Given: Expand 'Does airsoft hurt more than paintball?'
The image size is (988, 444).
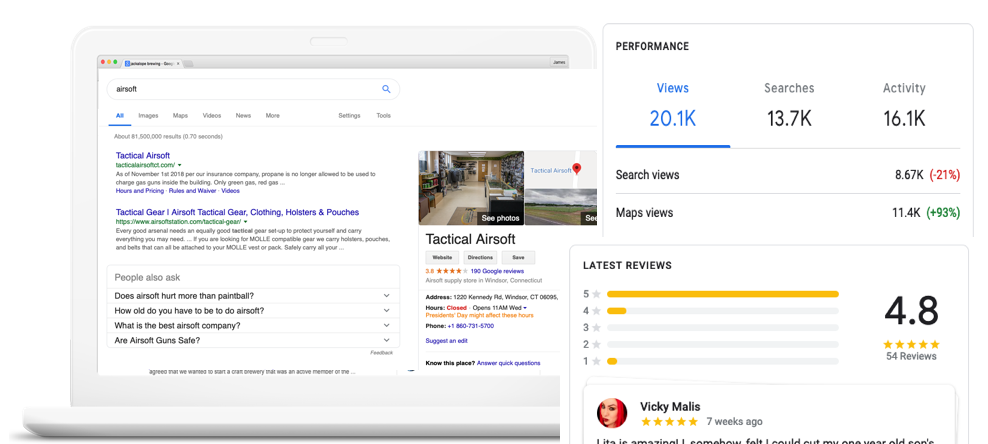Looking at the screenshot, I should pyautogui.click(x=386, y=296).
